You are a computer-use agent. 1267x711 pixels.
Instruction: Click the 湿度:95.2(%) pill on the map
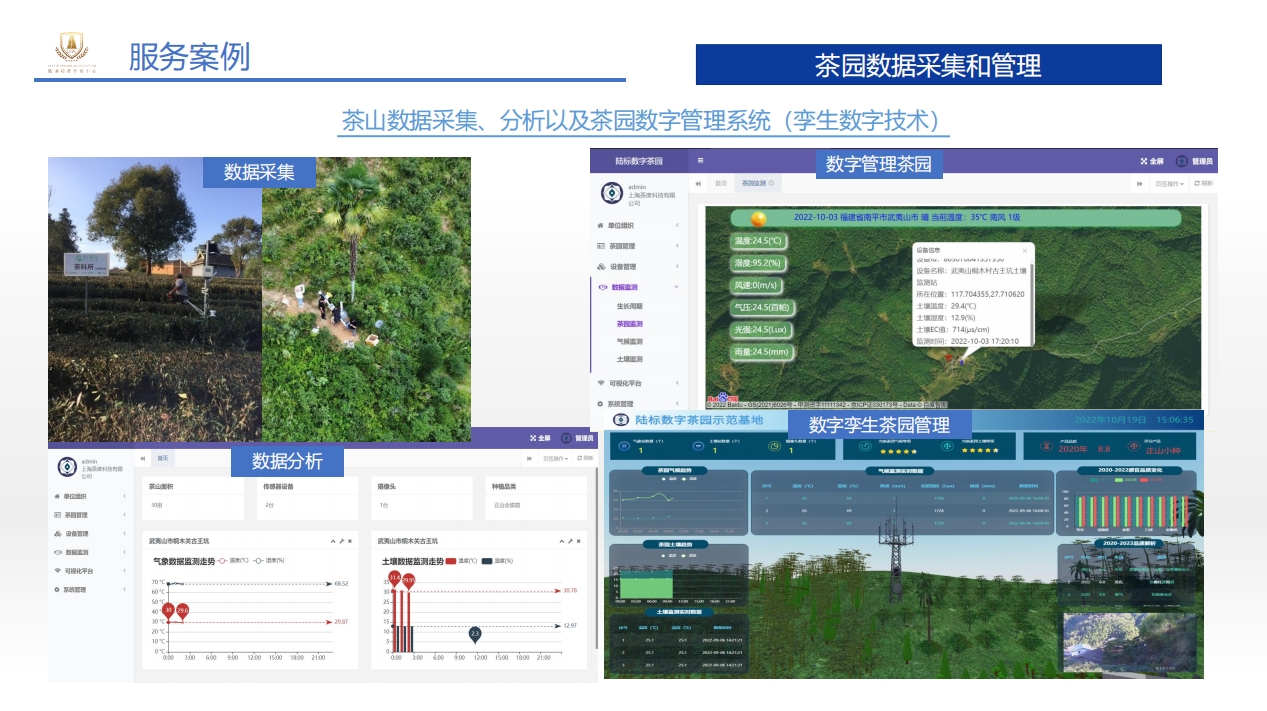pyautogui.click(x=758, y=264)
